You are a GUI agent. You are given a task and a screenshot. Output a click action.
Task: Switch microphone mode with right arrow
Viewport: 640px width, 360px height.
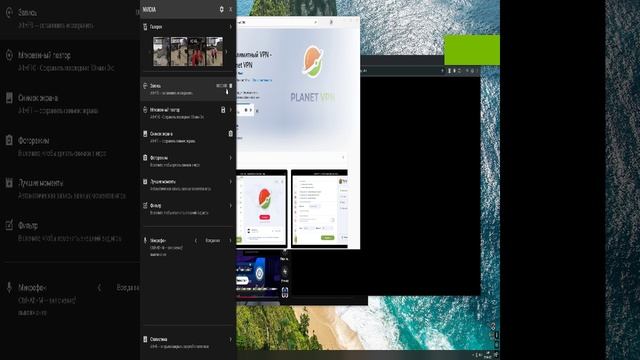231,240
